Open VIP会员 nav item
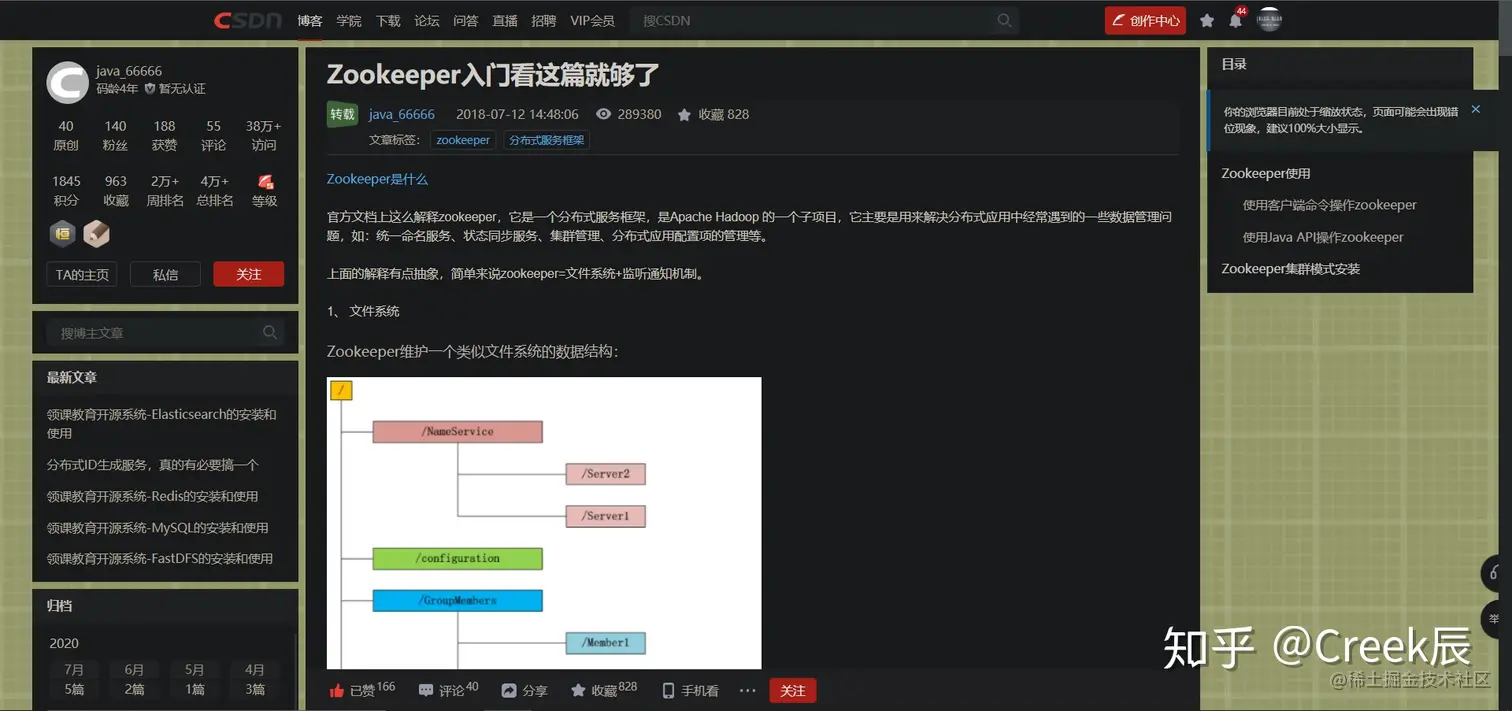This screenshot has width=1512, height=711. click(x=592, y=20)
